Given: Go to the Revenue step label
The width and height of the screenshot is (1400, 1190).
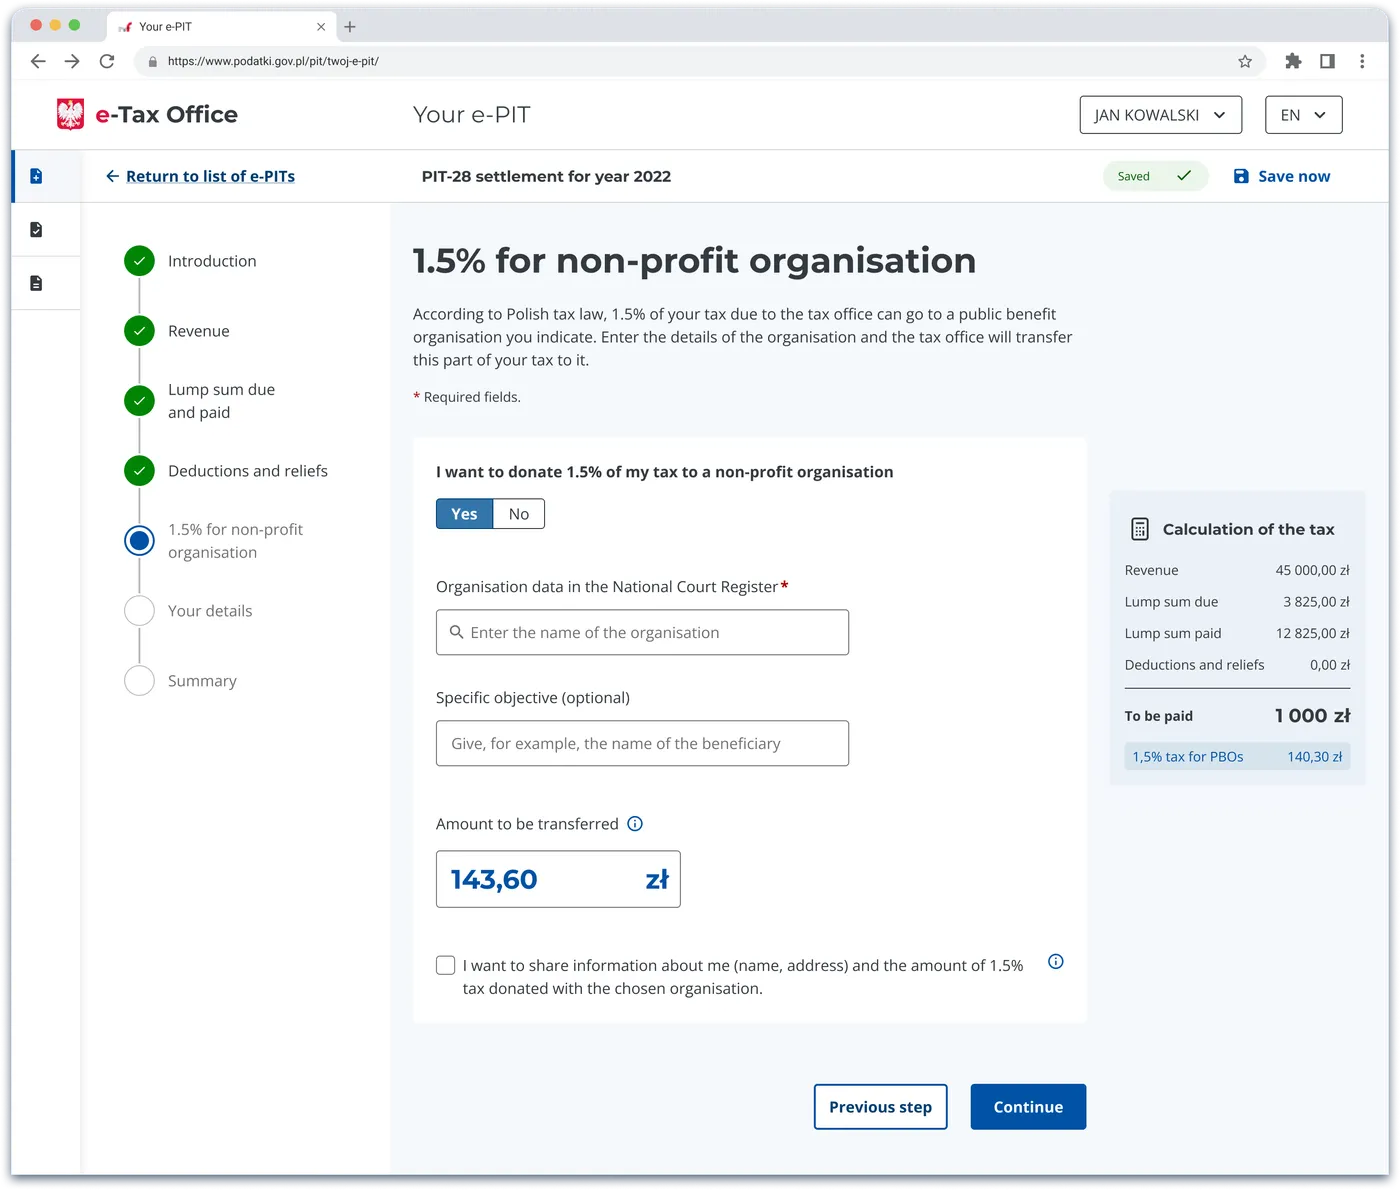Looking at the screenshot, I should click(199, 331).
